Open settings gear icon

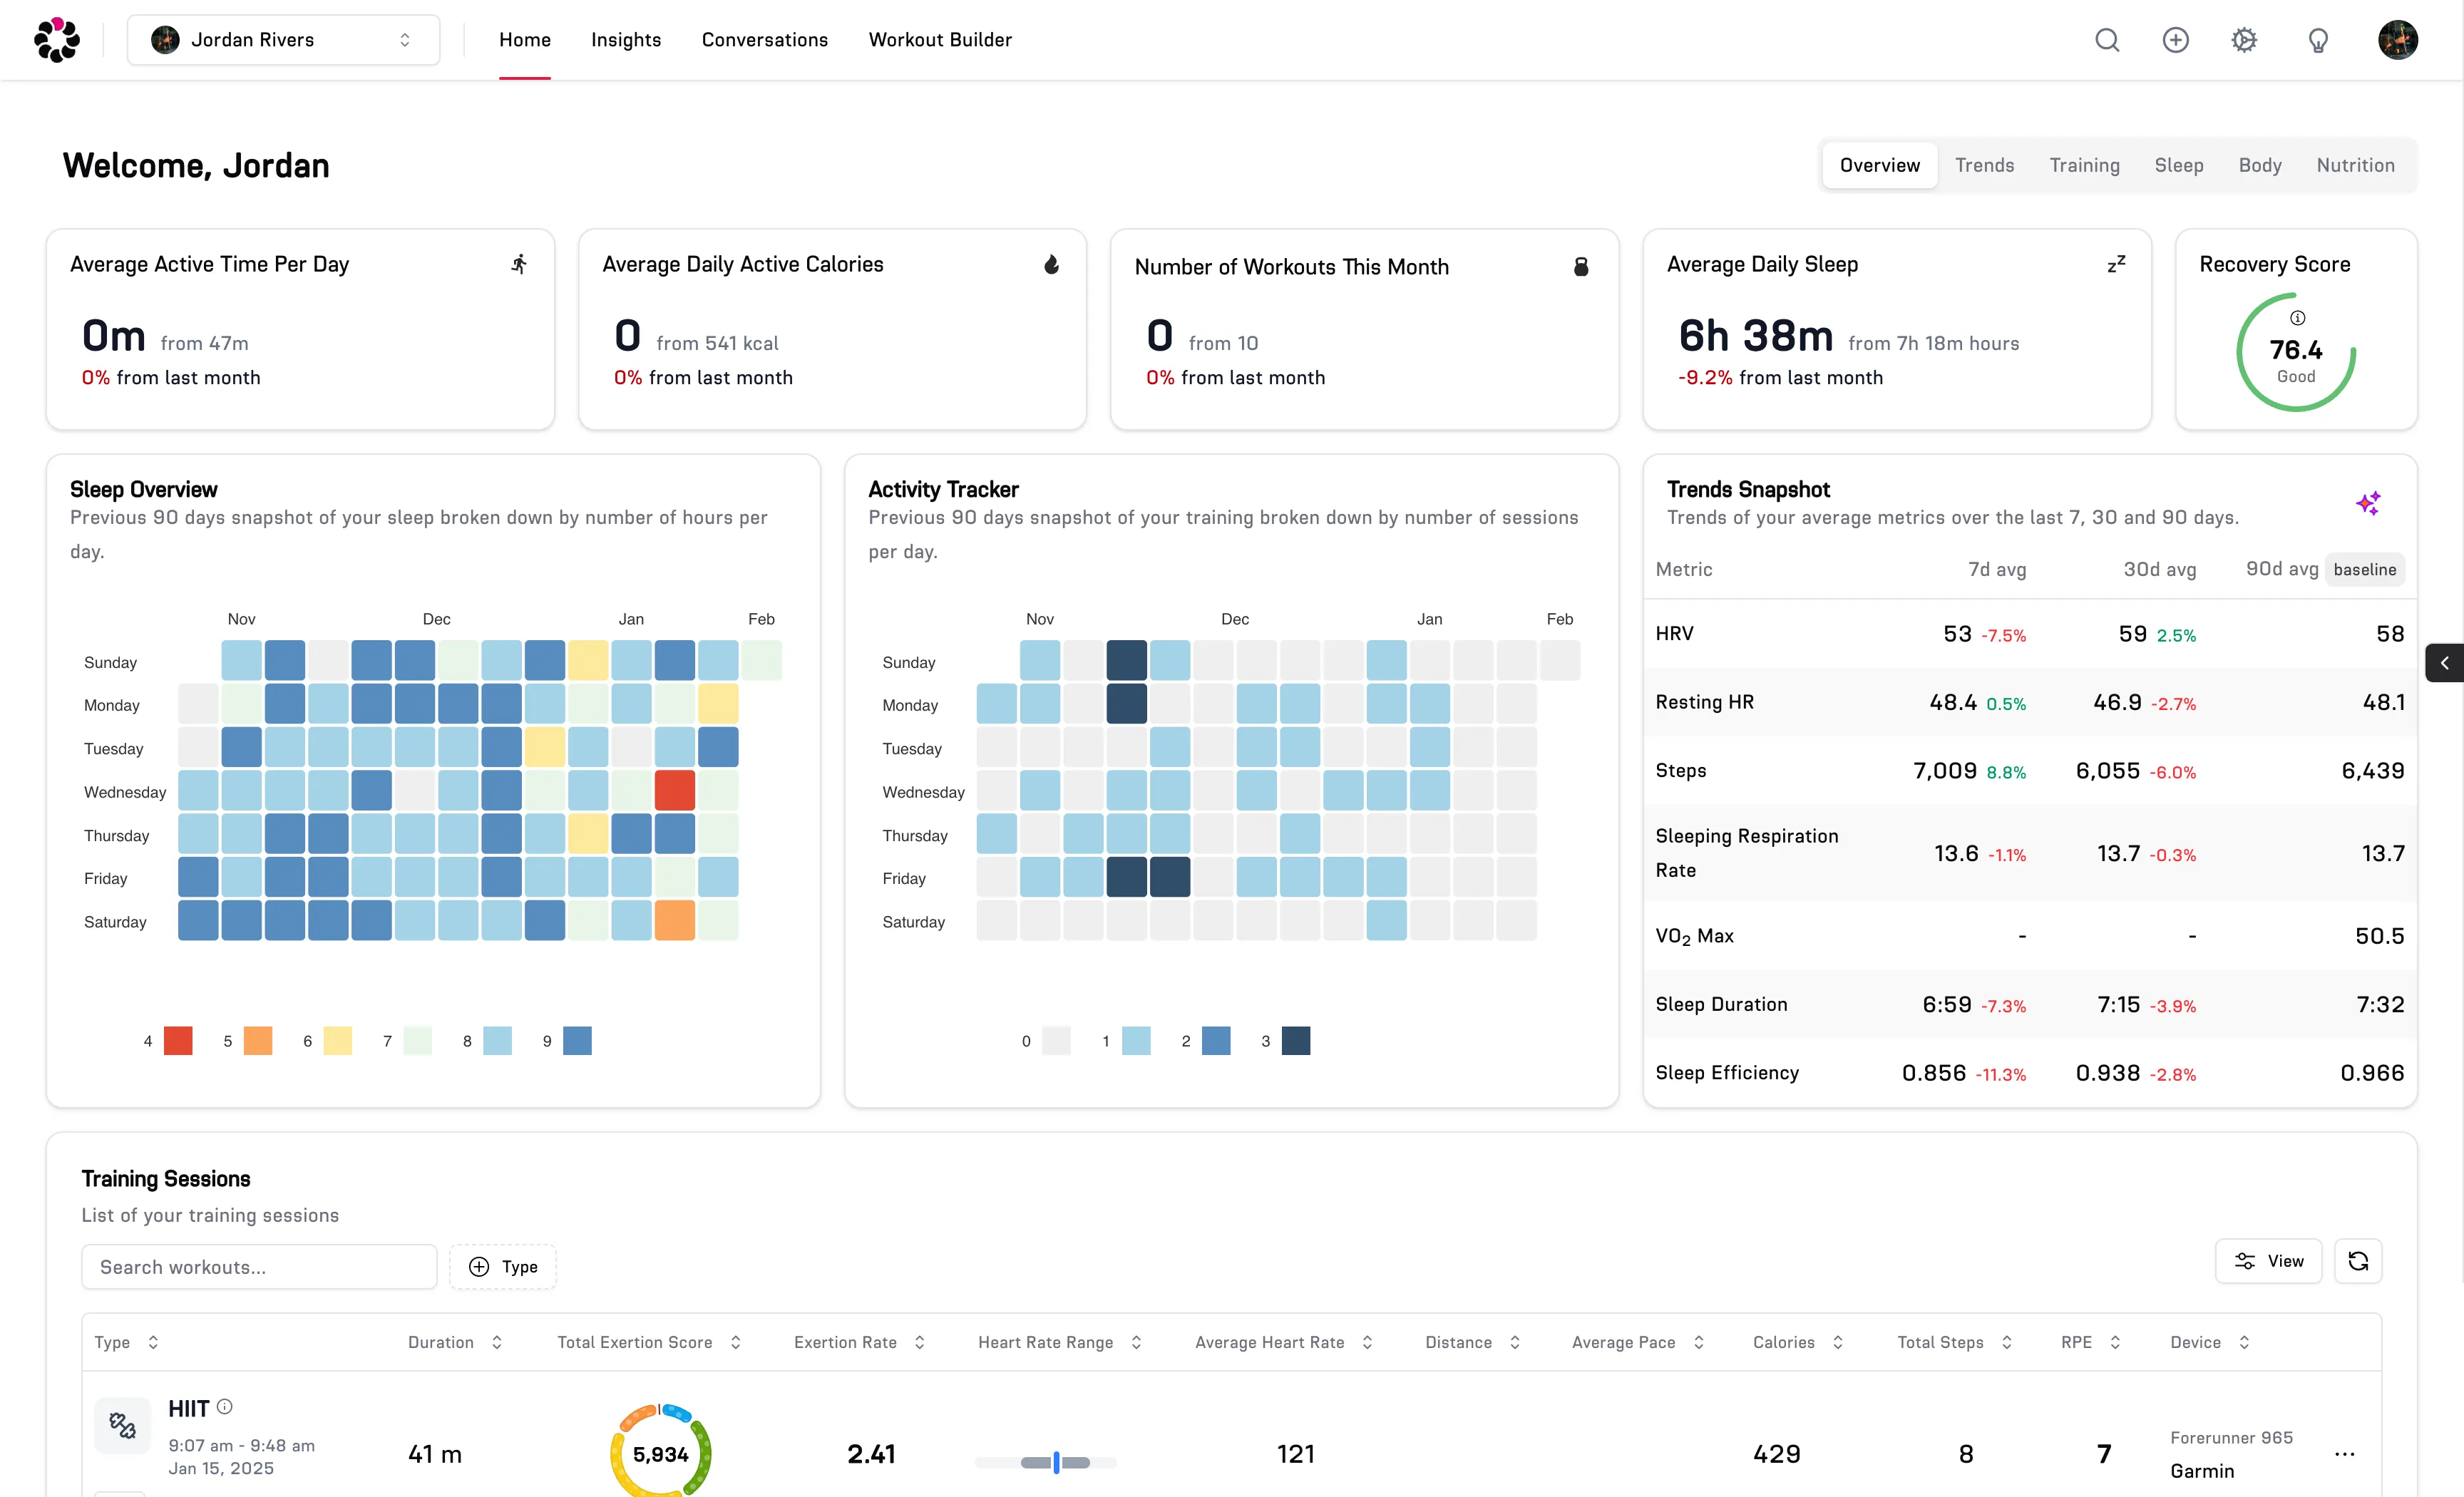tap(2244, 40)
